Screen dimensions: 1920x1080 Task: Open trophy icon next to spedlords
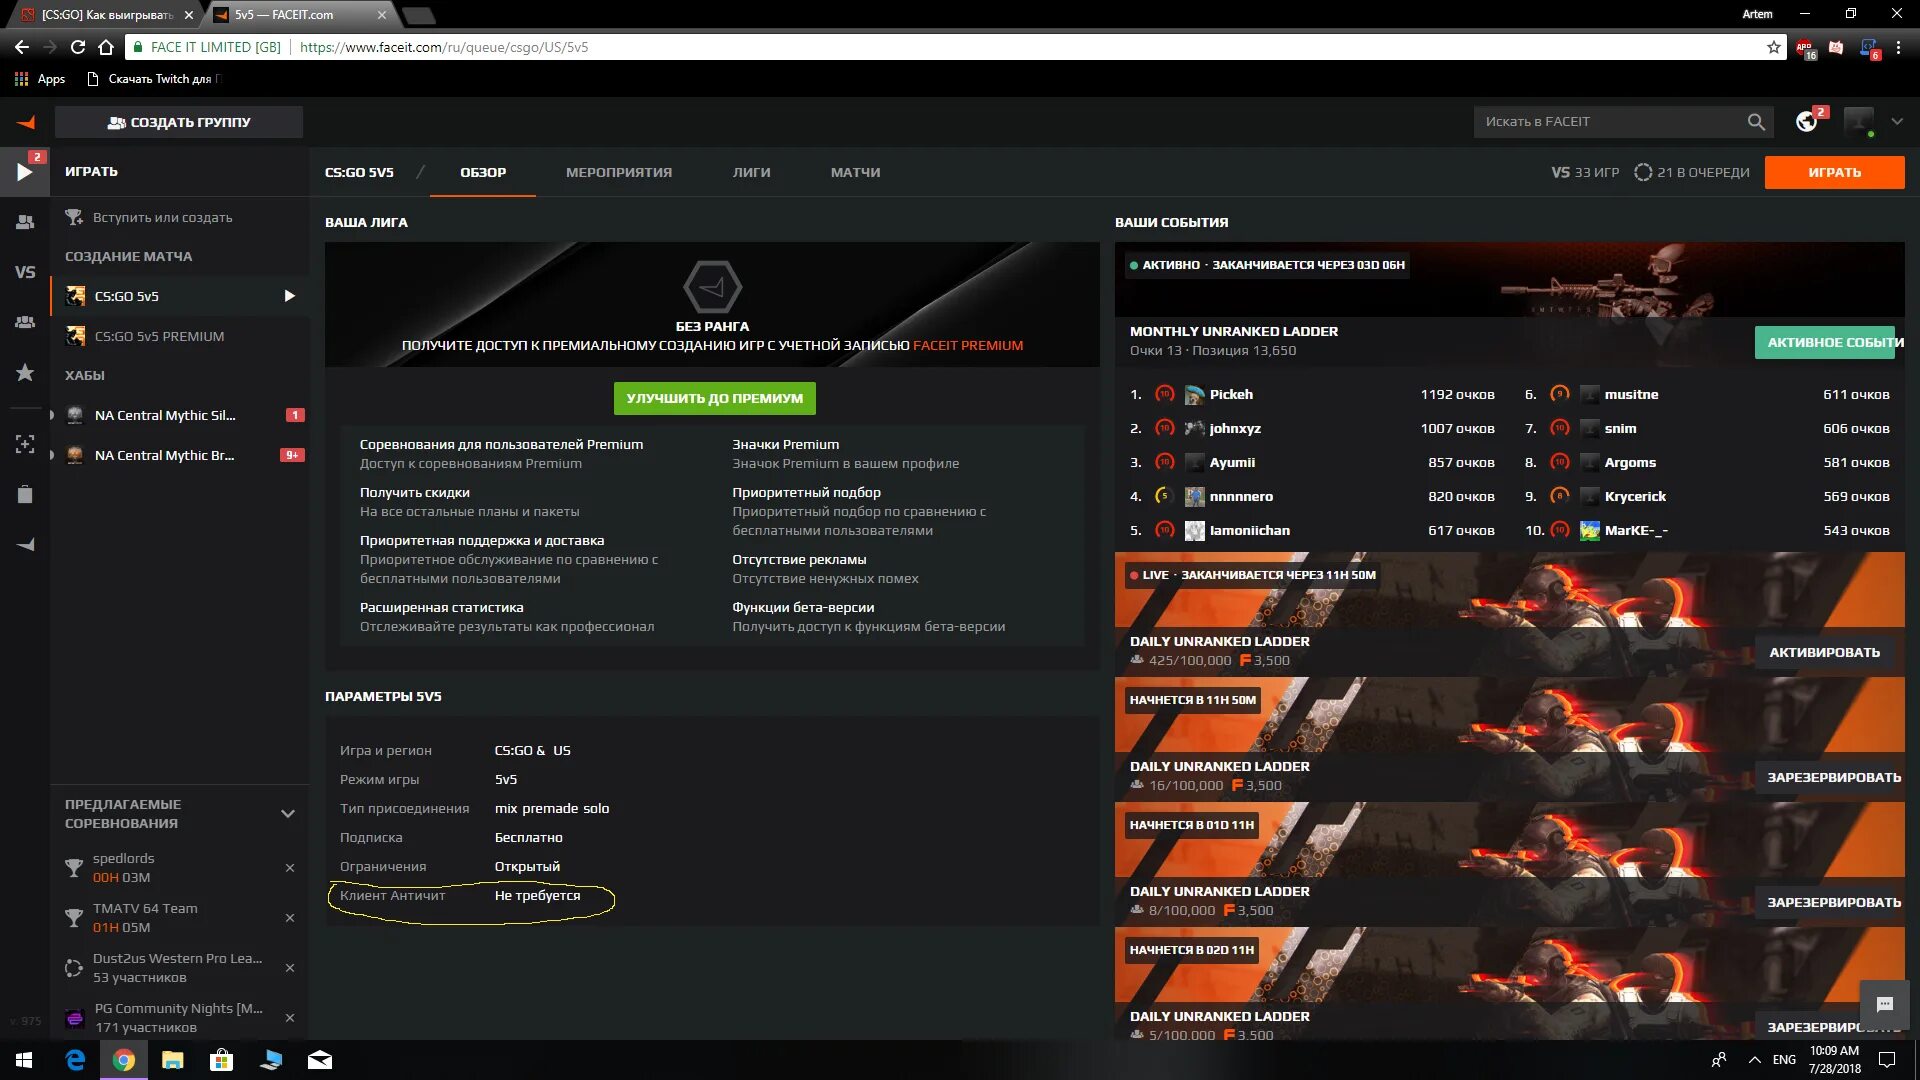tap(74, 867)
